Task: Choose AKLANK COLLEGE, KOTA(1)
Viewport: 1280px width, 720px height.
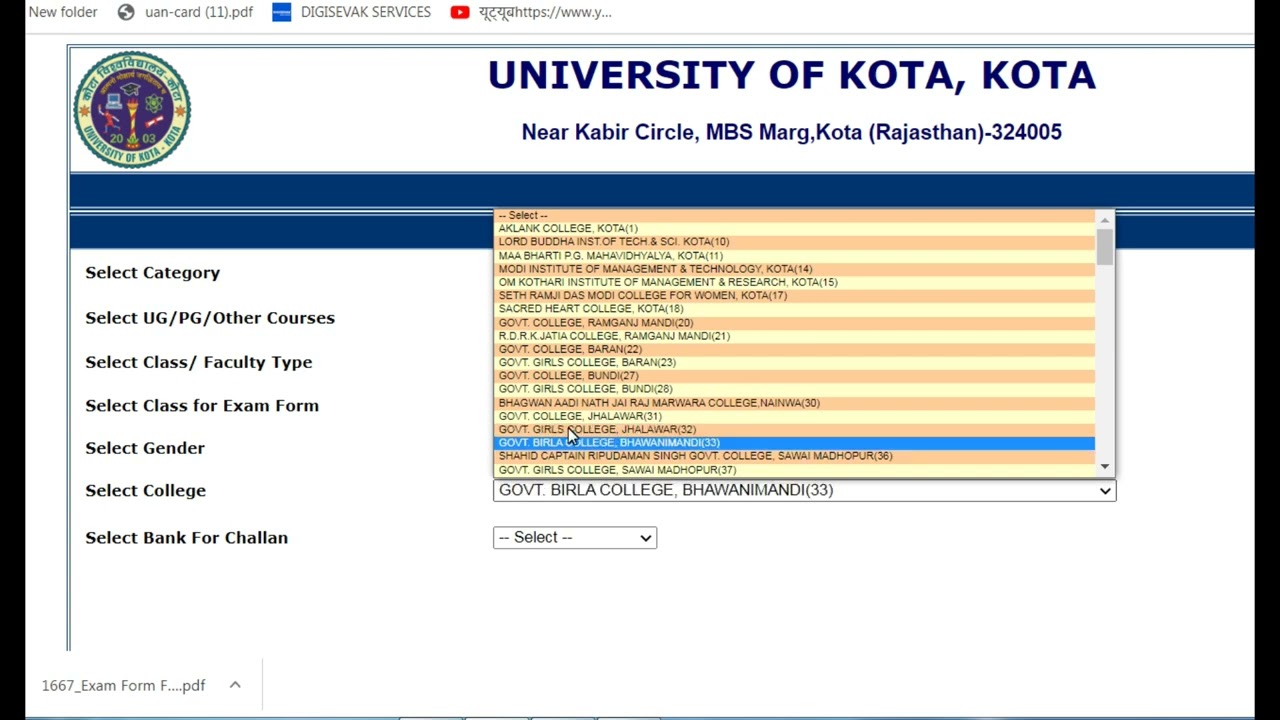Action: 795,228
